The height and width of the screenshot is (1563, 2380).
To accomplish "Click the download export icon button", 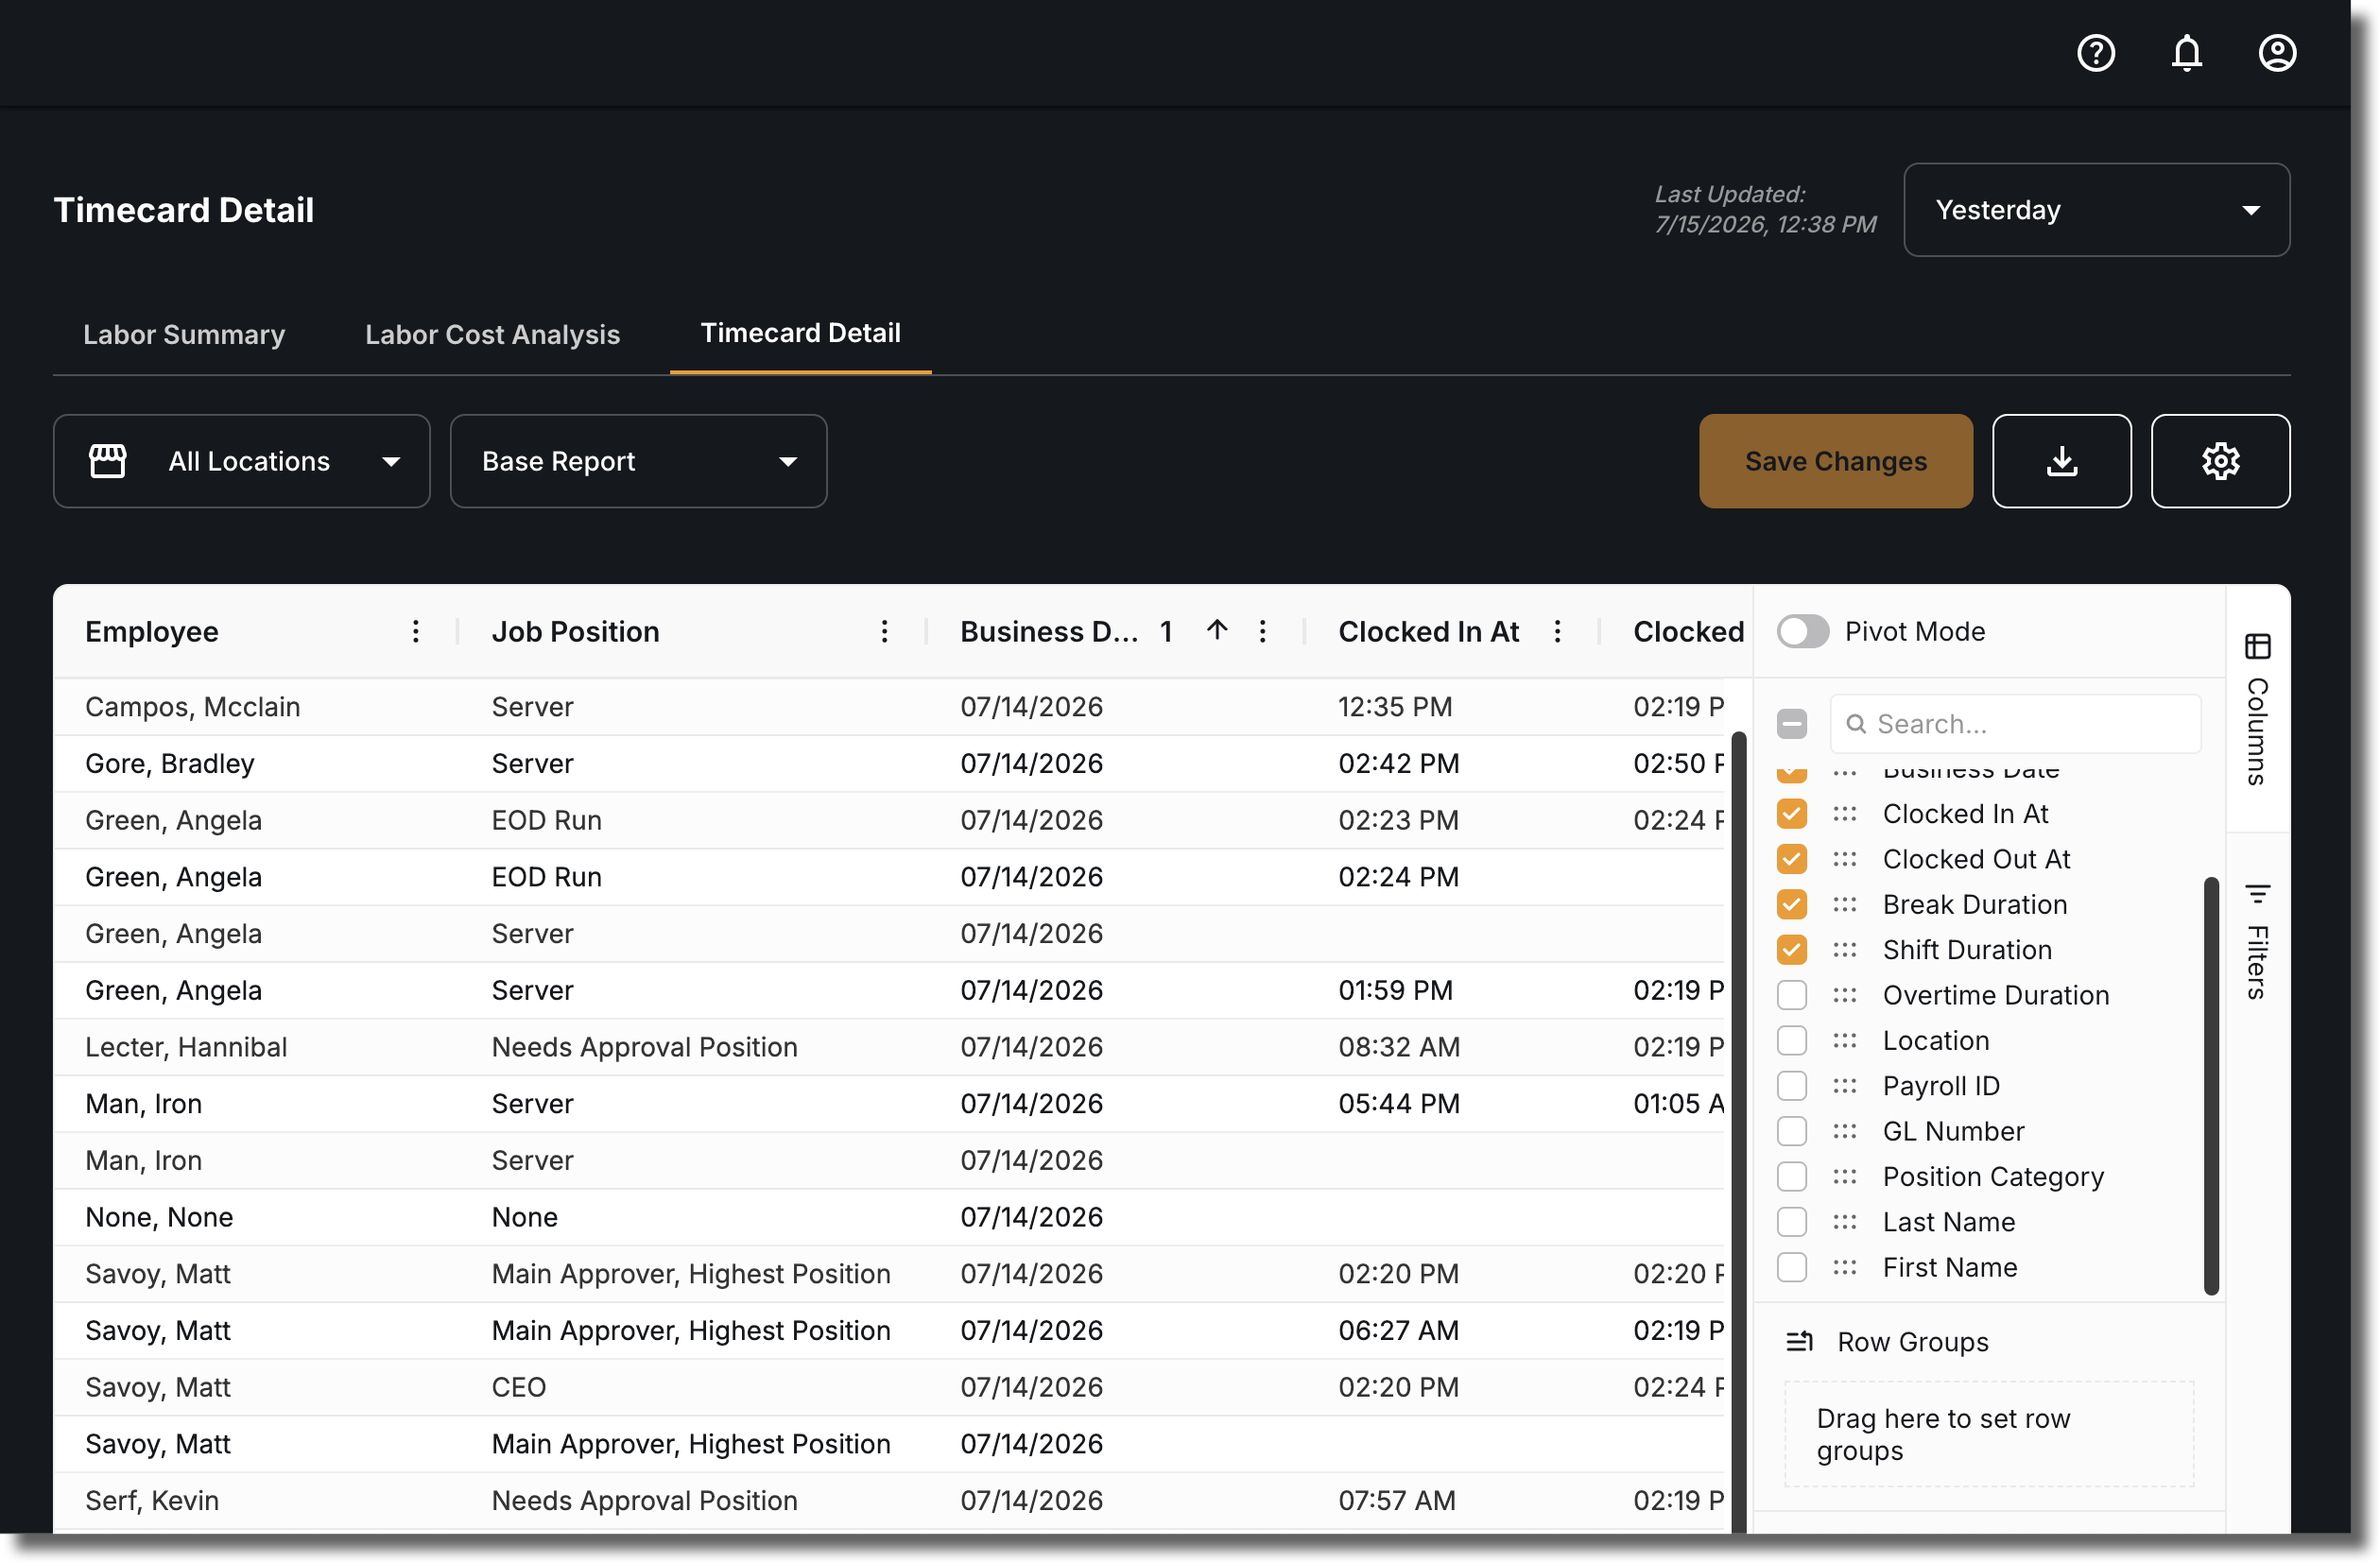I will (x=2061, y=461).
